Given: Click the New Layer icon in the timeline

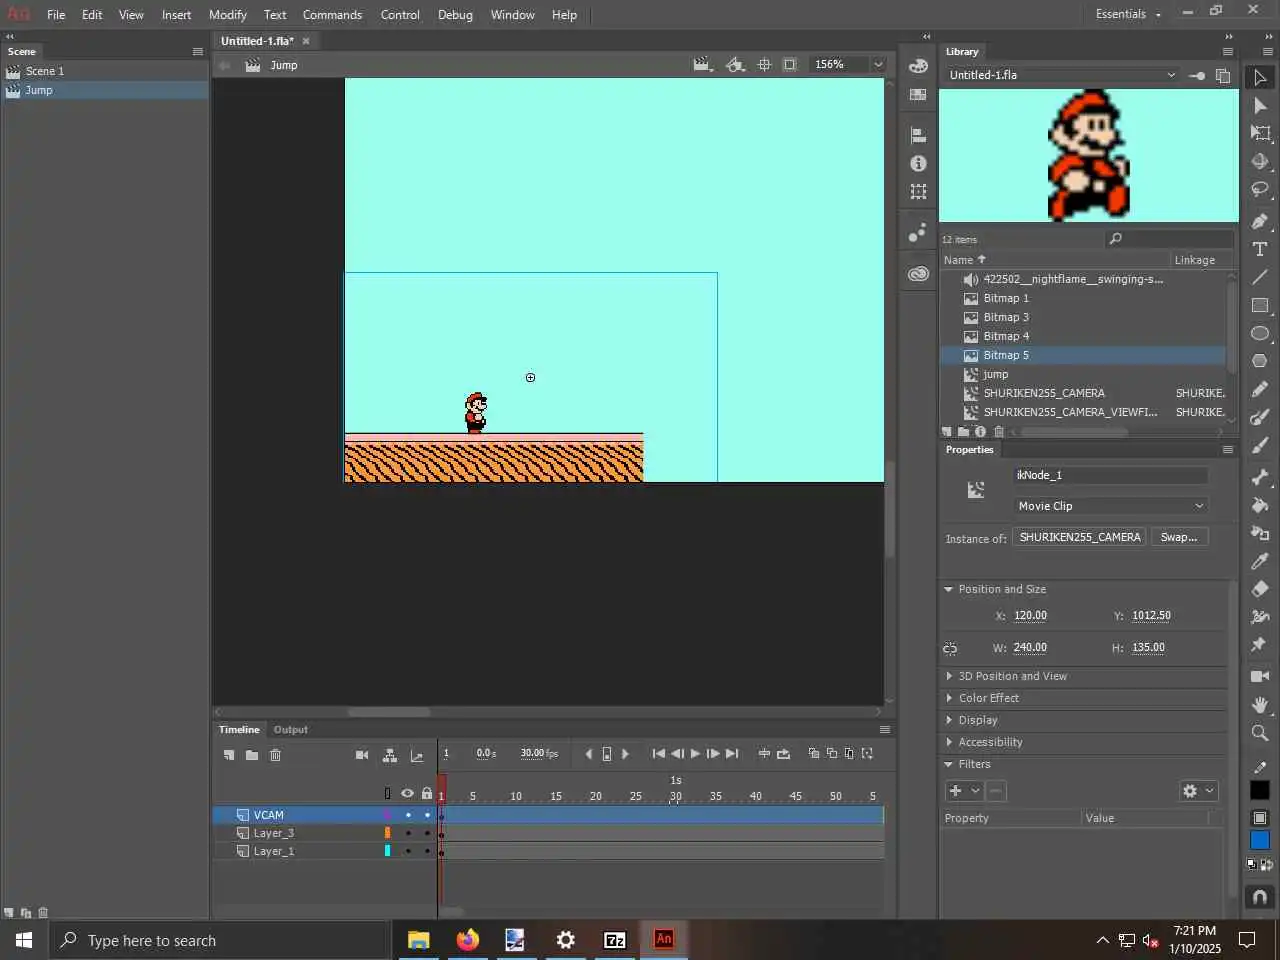Looking at the screenshot, I should [x=229, y=755].
